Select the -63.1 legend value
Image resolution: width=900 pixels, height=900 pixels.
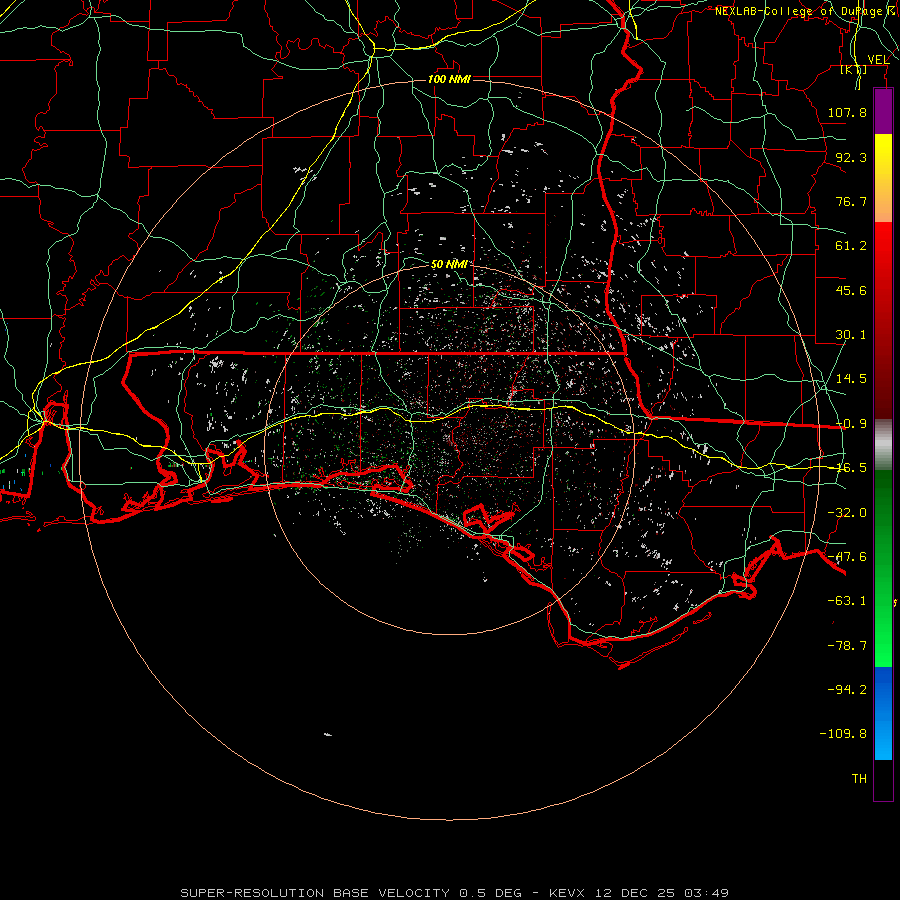coord(847,601)
